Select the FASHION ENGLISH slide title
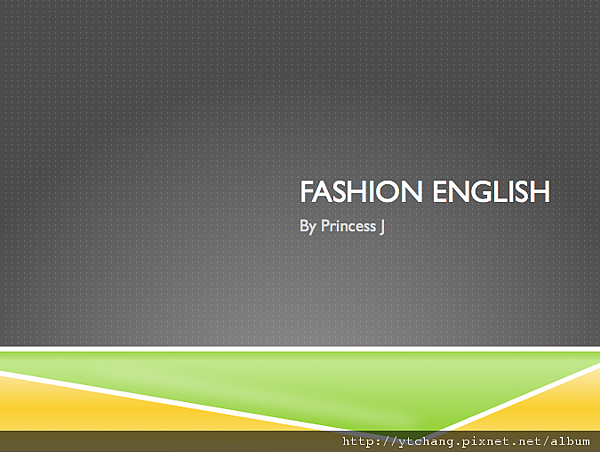Image resolution: width=600 pixels, height=452 pixels. [425, 191]
